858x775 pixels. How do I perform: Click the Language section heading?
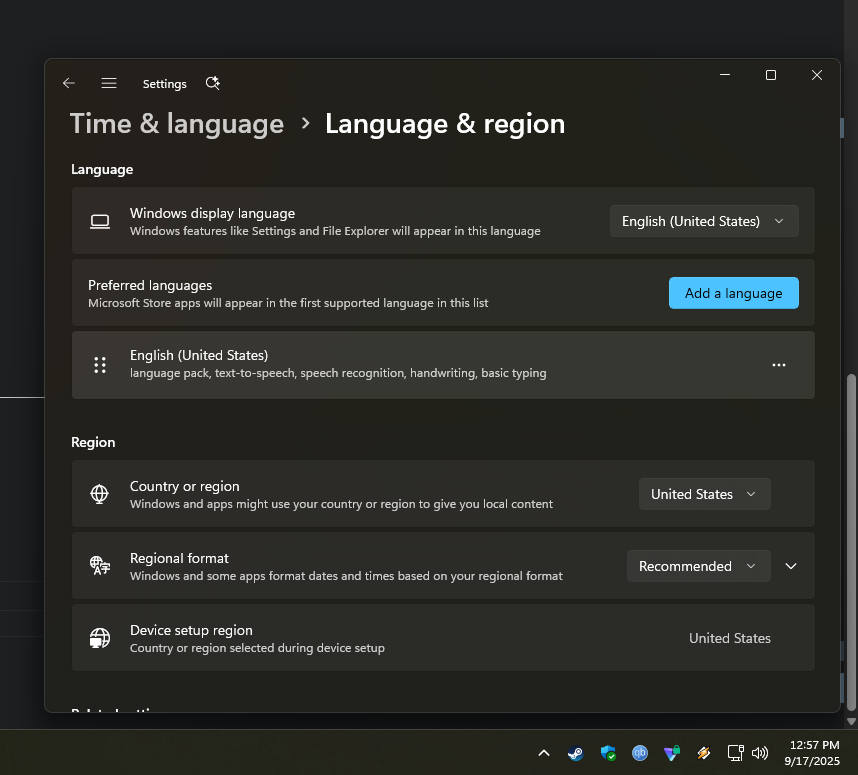coord(102,169)
